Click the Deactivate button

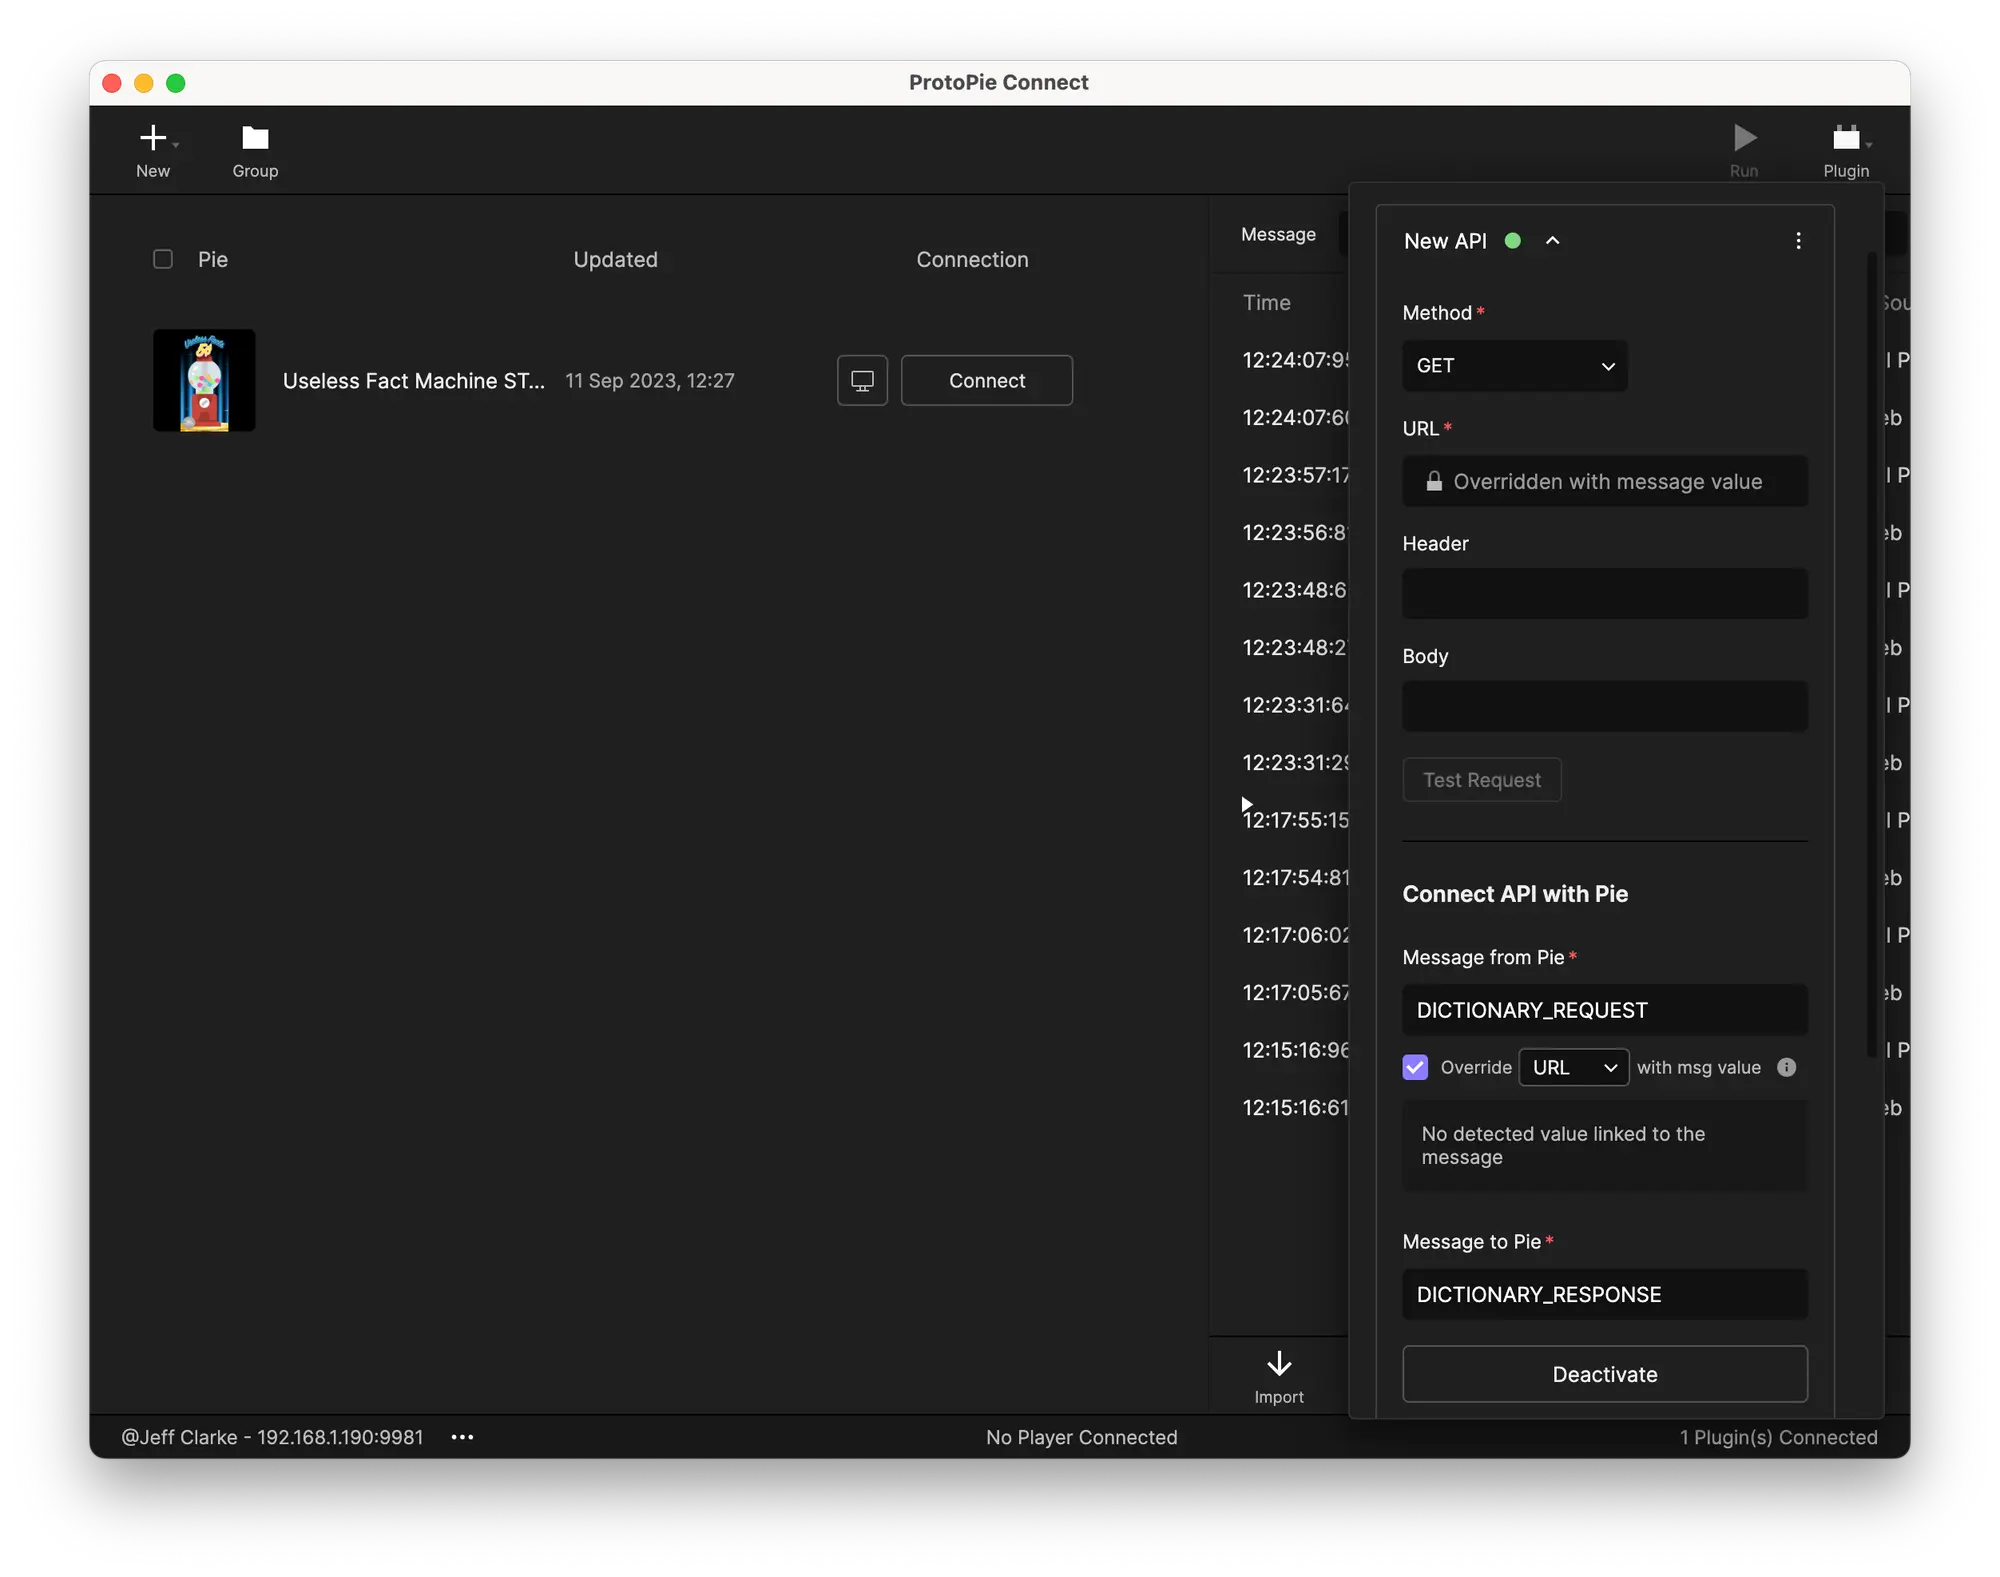coord(1606,1374)
